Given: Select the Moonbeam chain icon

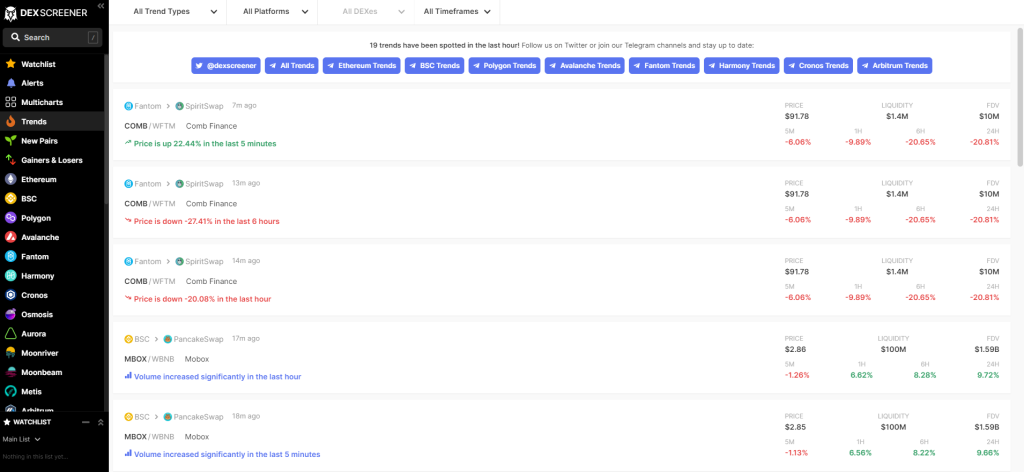Looking at the screenshot, I should coord(10,372).
